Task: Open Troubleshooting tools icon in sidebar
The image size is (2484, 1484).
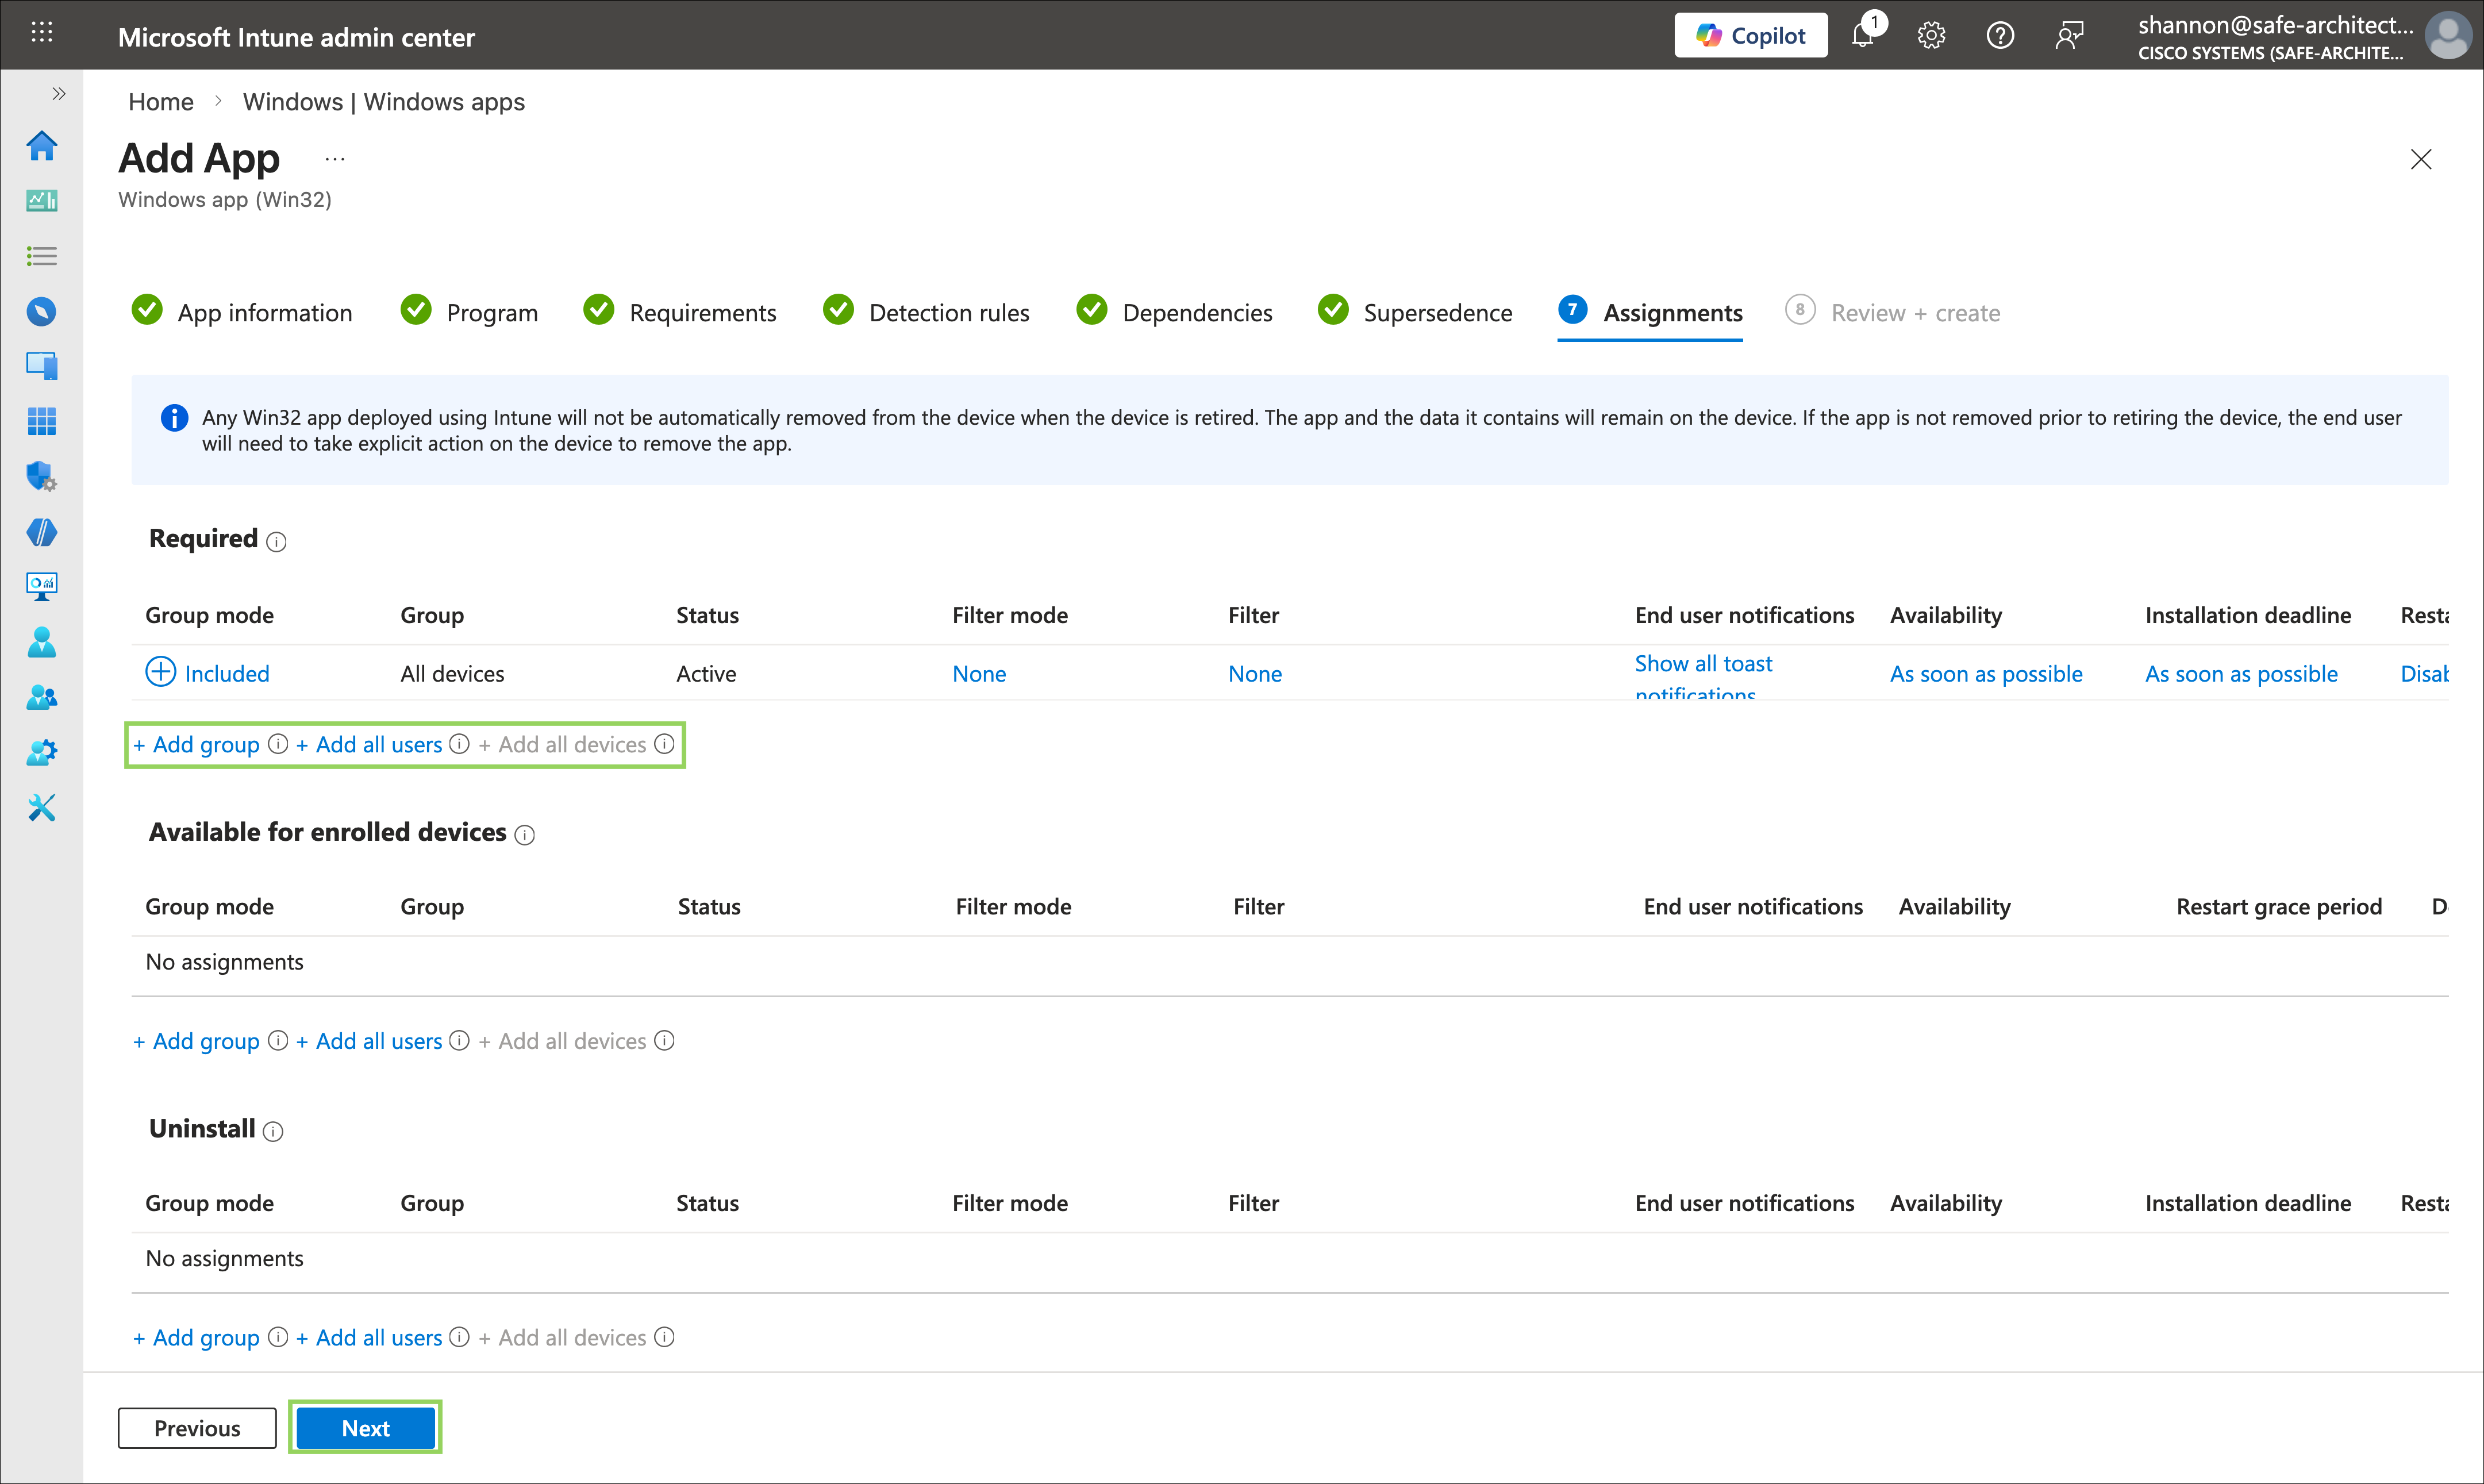Action: pos(41,807)
